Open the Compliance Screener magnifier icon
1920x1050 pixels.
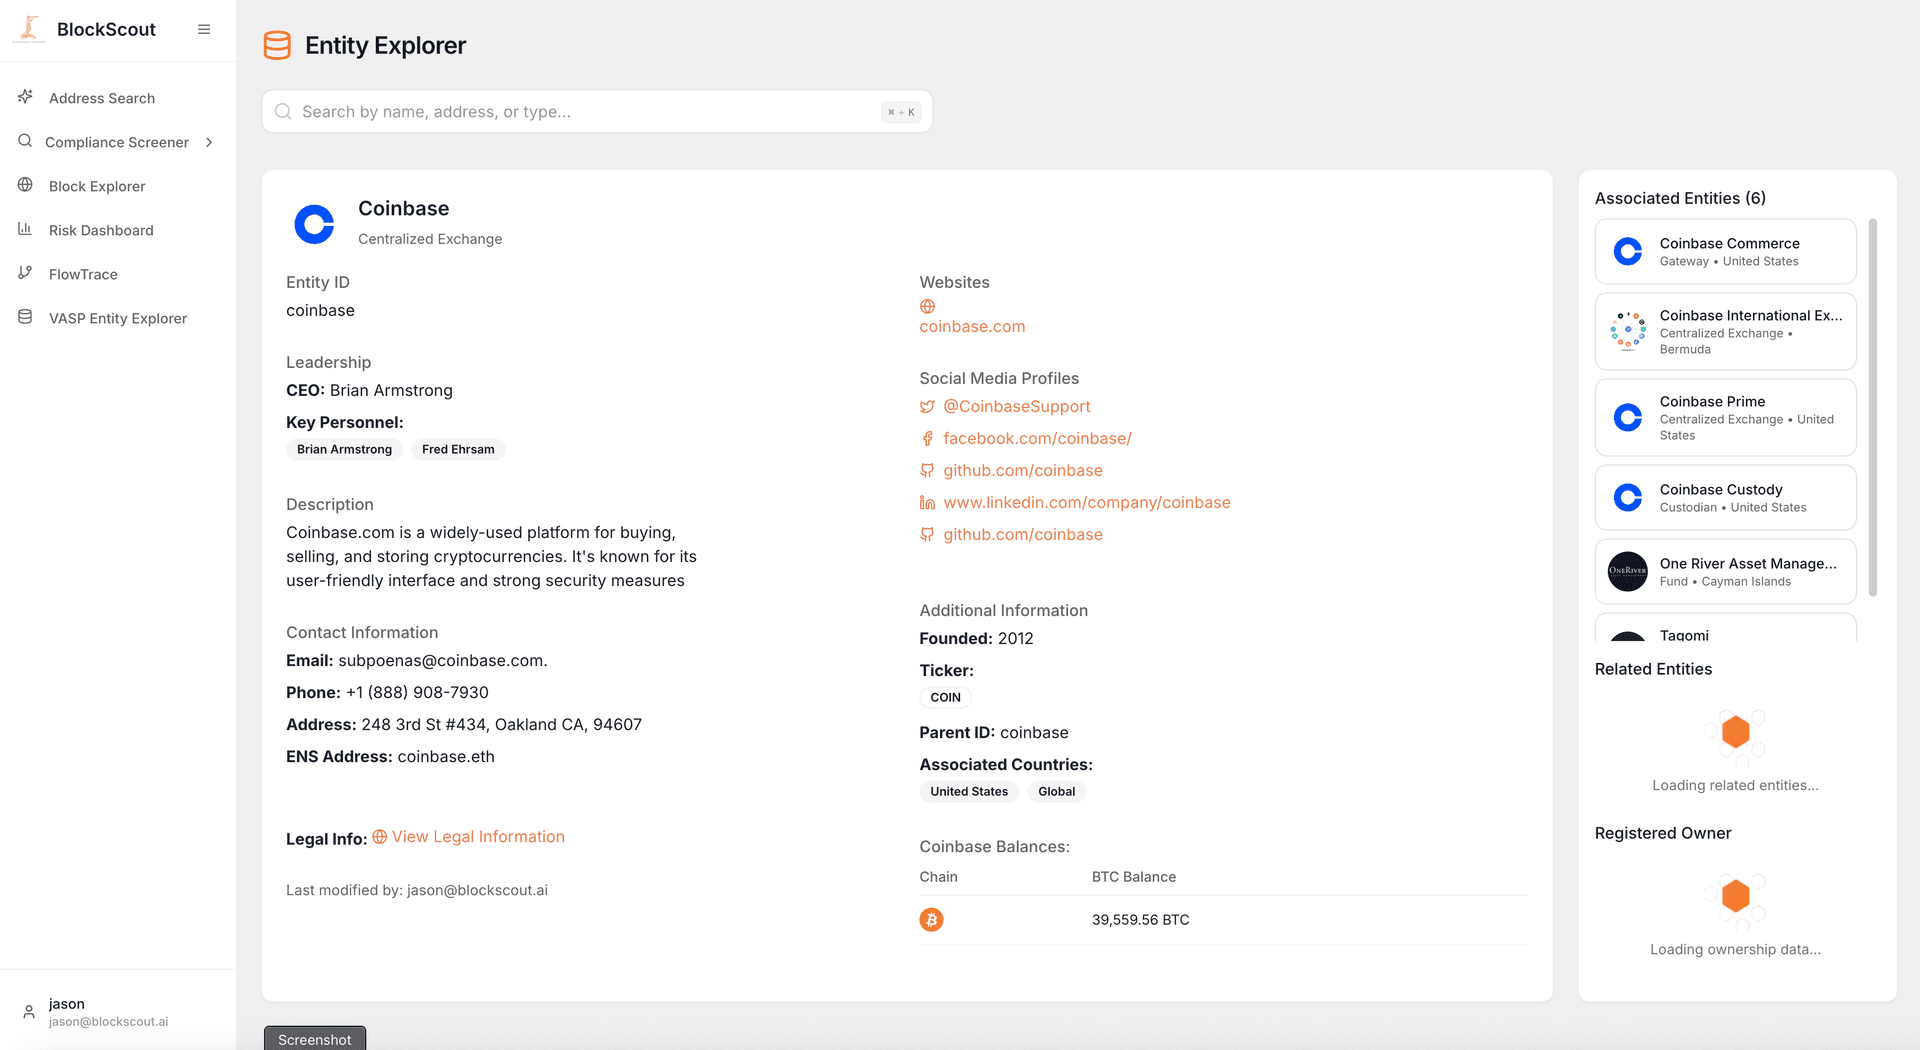[x=25, y=141]
